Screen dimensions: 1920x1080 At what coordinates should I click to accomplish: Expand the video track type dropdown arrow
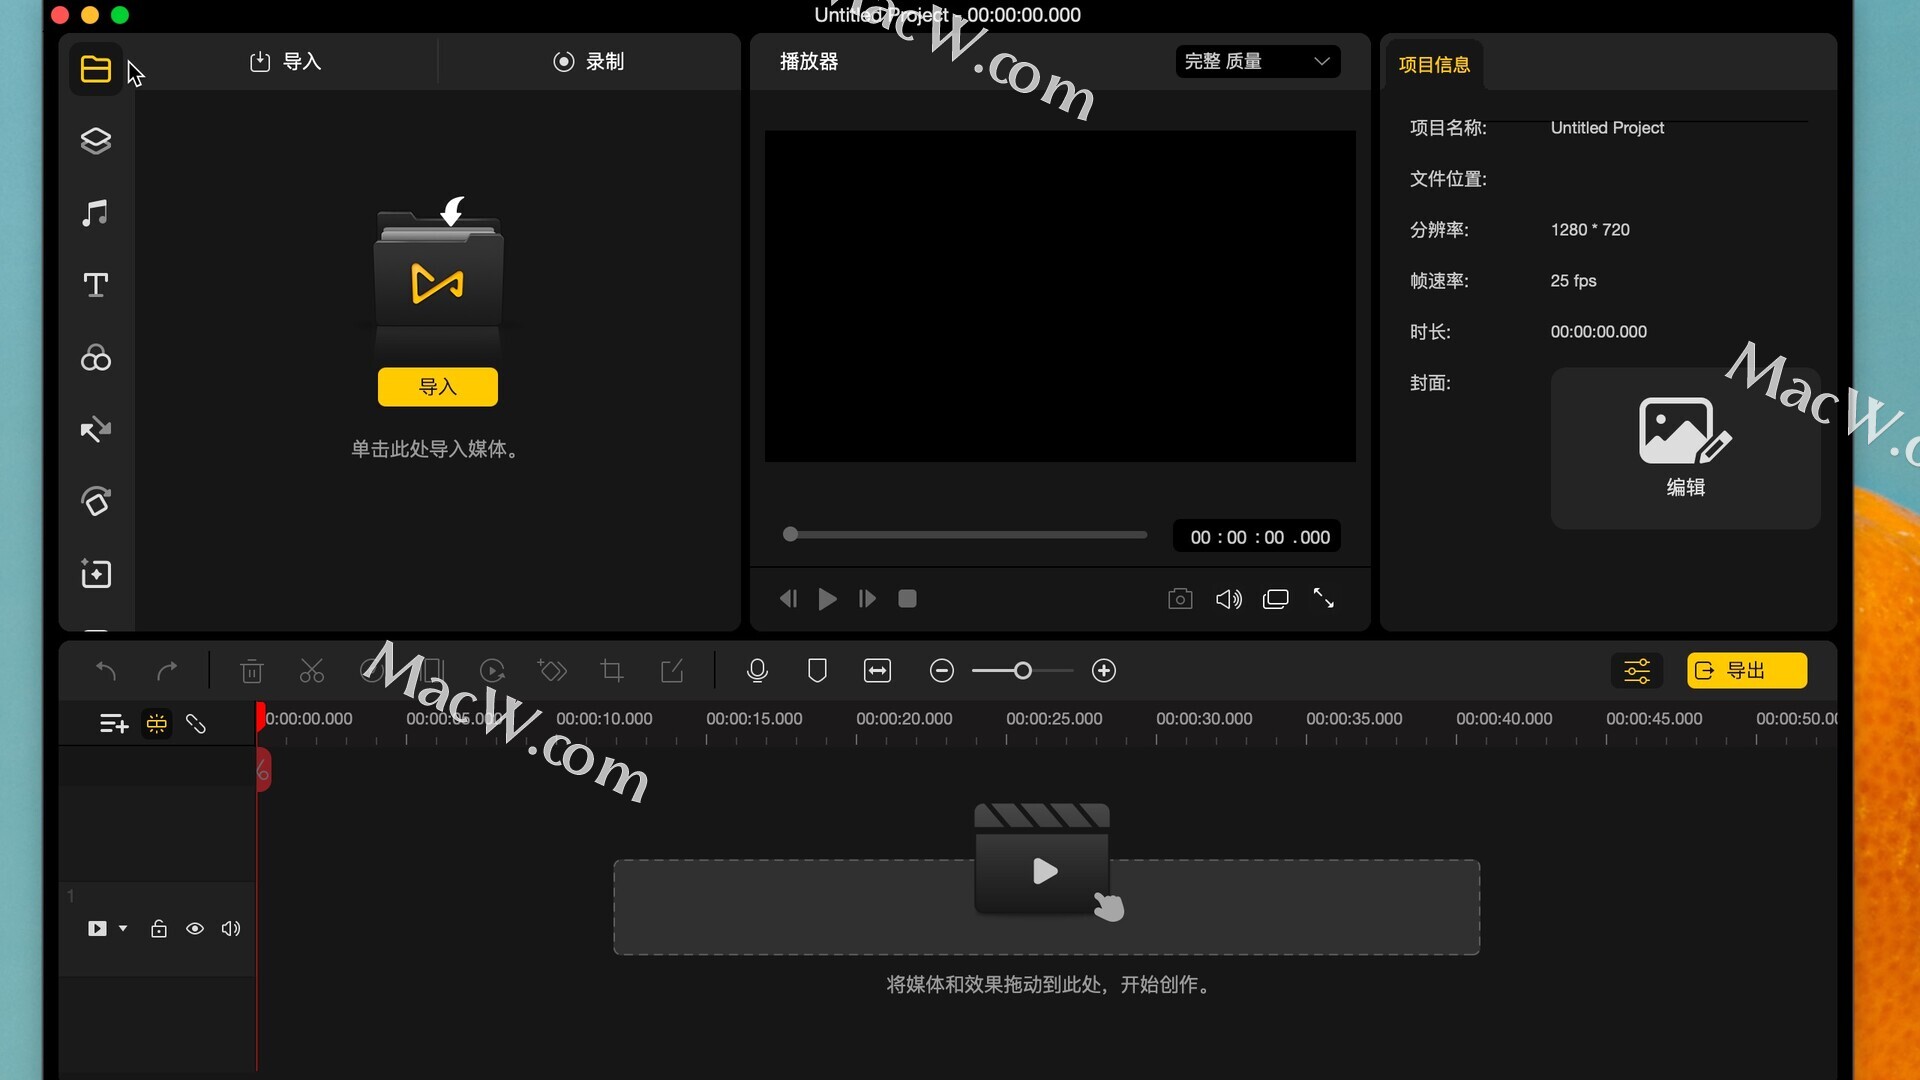(123, 929)
